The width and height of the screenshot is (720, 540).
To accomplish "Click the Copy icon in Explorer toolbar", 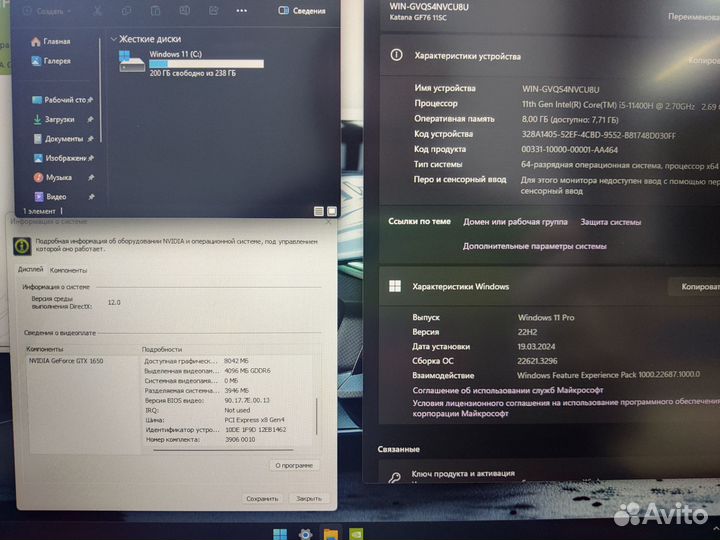I will click(127, 11).
